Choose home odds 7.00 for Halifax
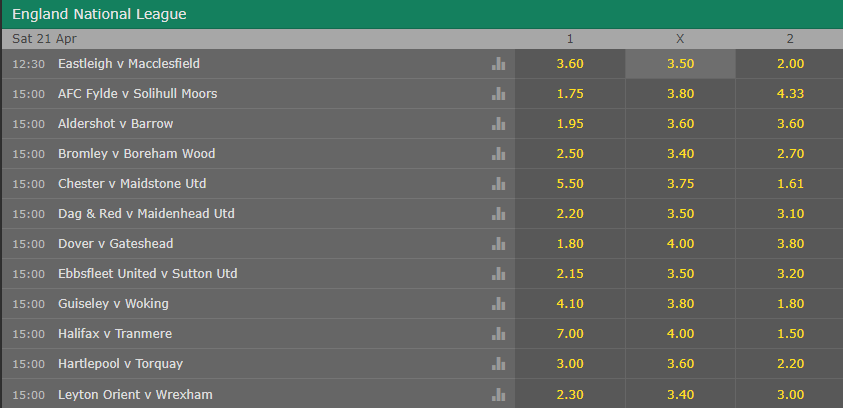The height and width of the screenshot is (408, 843). 570,334
